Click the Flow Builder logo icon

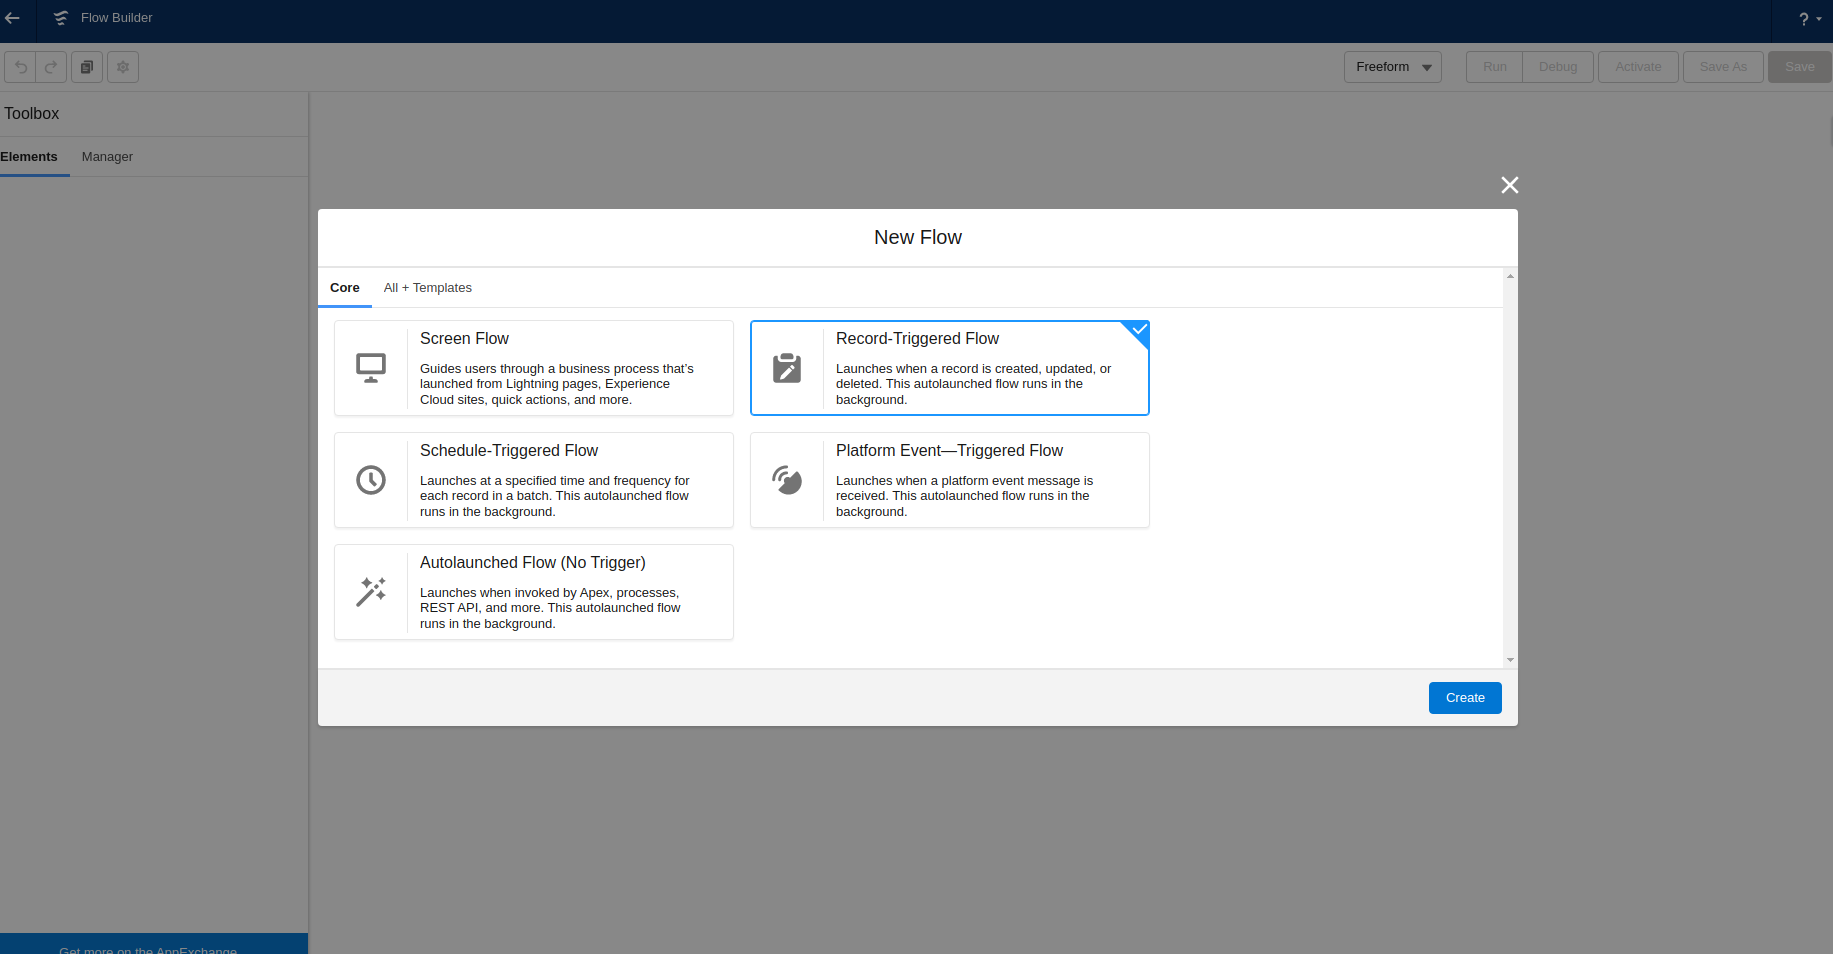click(61, 18)
